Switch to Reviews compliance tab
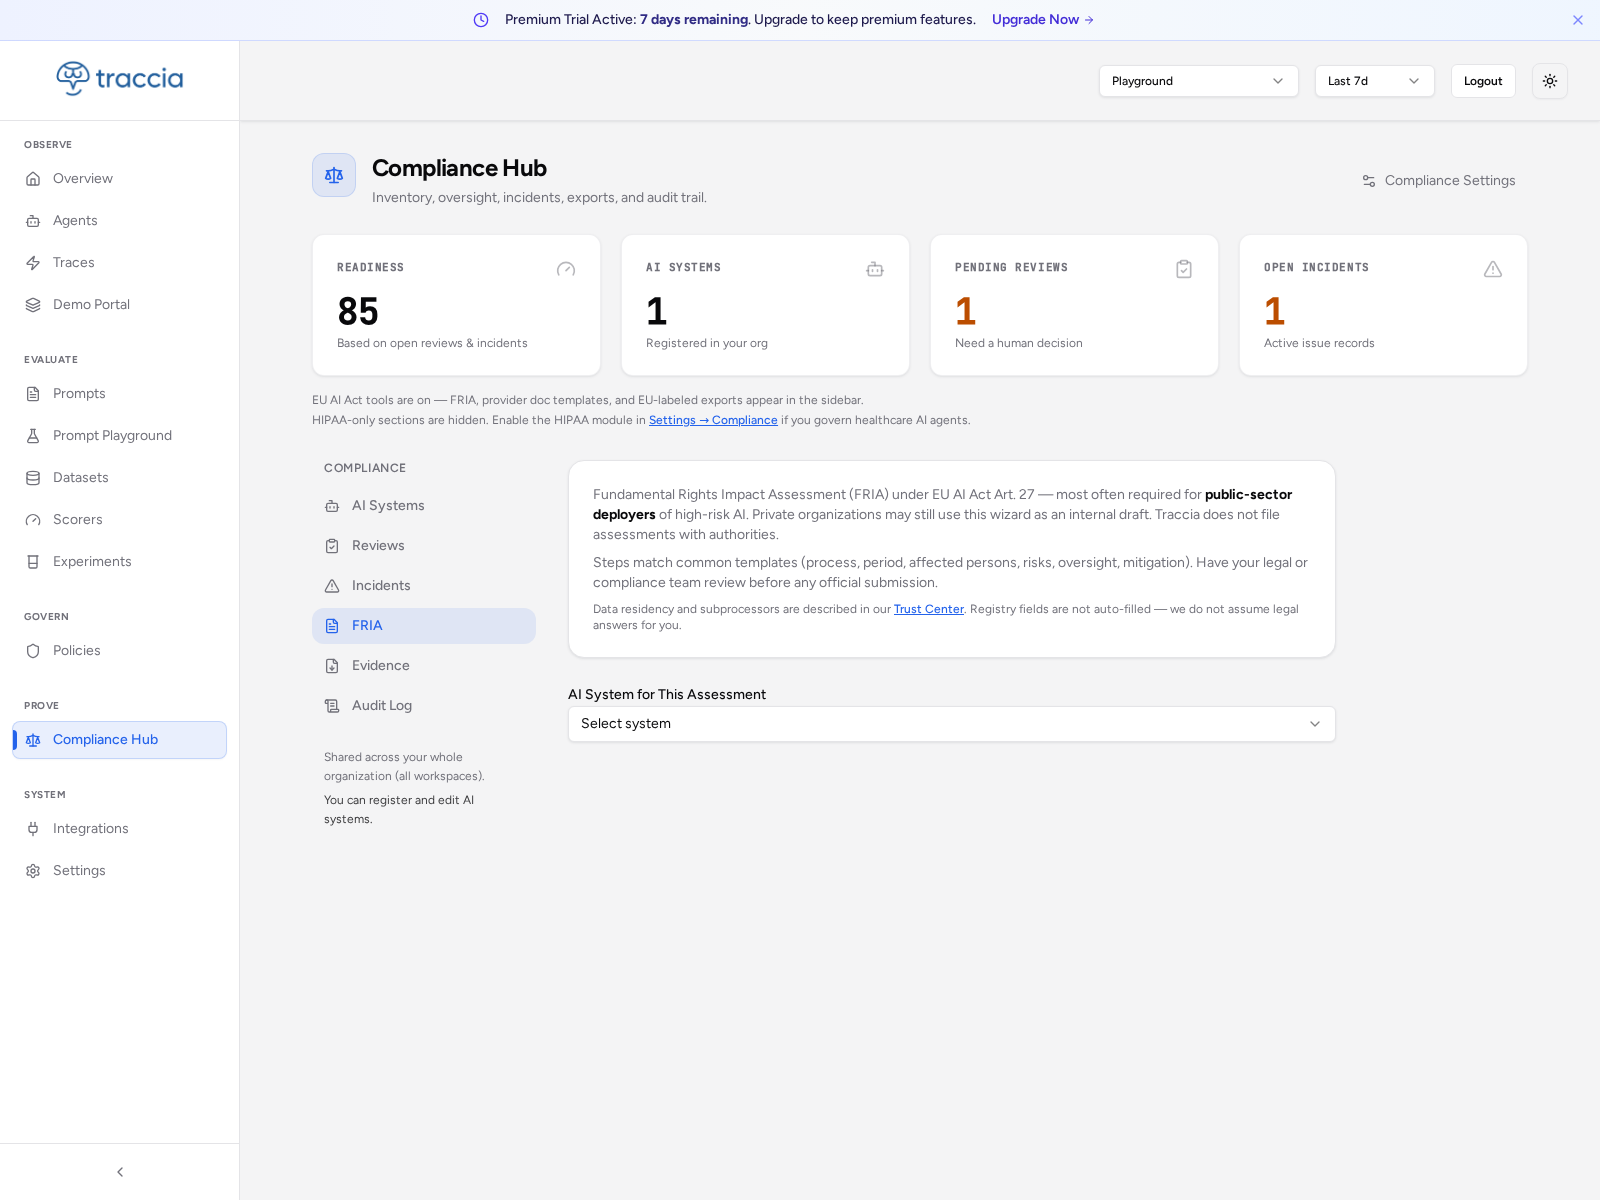Viewport: 1600px width, 1200px height. click(424, 546)
